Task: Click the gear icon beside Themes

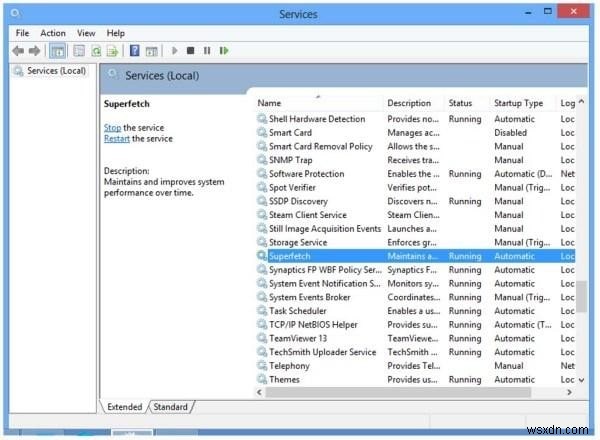Action: pyautogui.click(x=262, y=379)
